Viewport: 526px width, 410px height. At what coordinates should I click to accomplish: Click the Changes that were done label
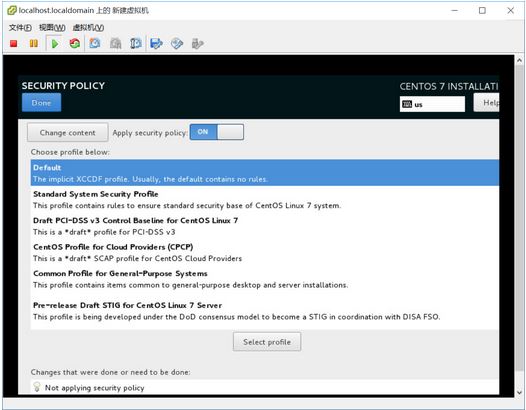110,372
